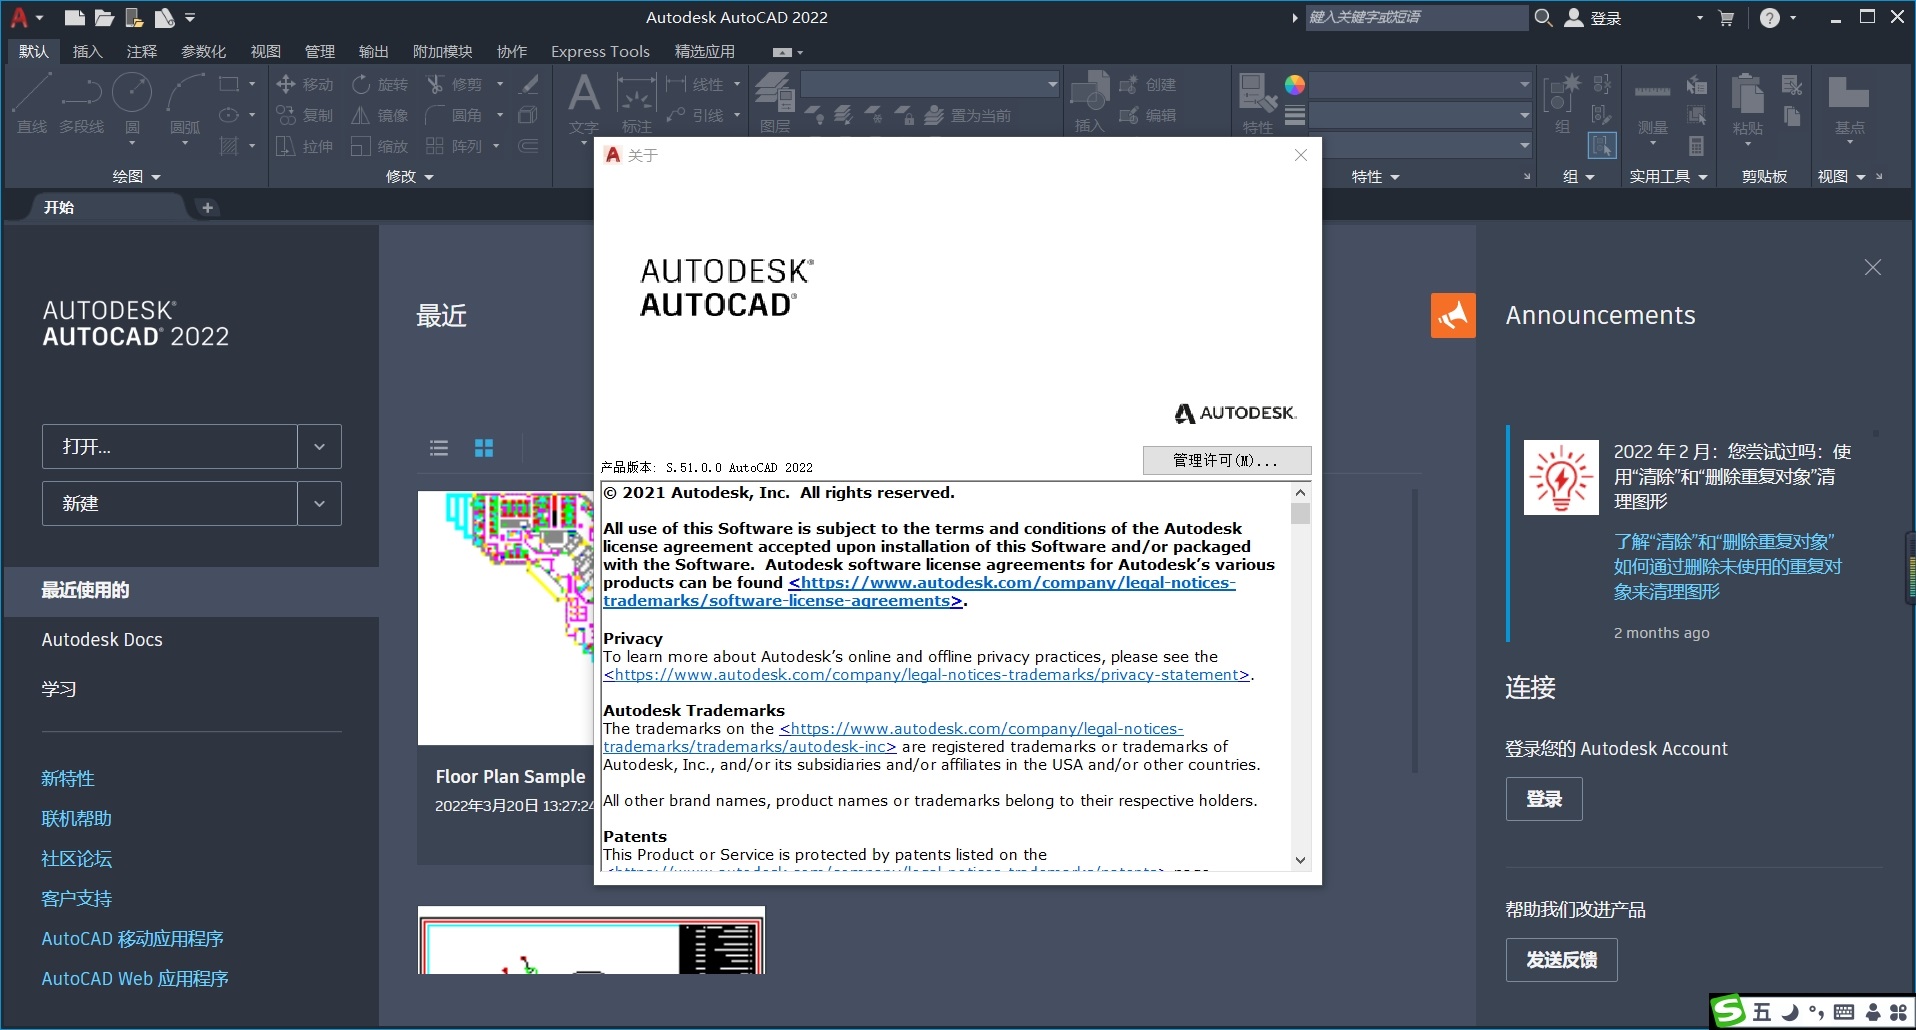The height and width of the screenshot is (1030, 1916).
Task: Click the Send Feedback (发送反馈) button
Action: coord(1562,960)
